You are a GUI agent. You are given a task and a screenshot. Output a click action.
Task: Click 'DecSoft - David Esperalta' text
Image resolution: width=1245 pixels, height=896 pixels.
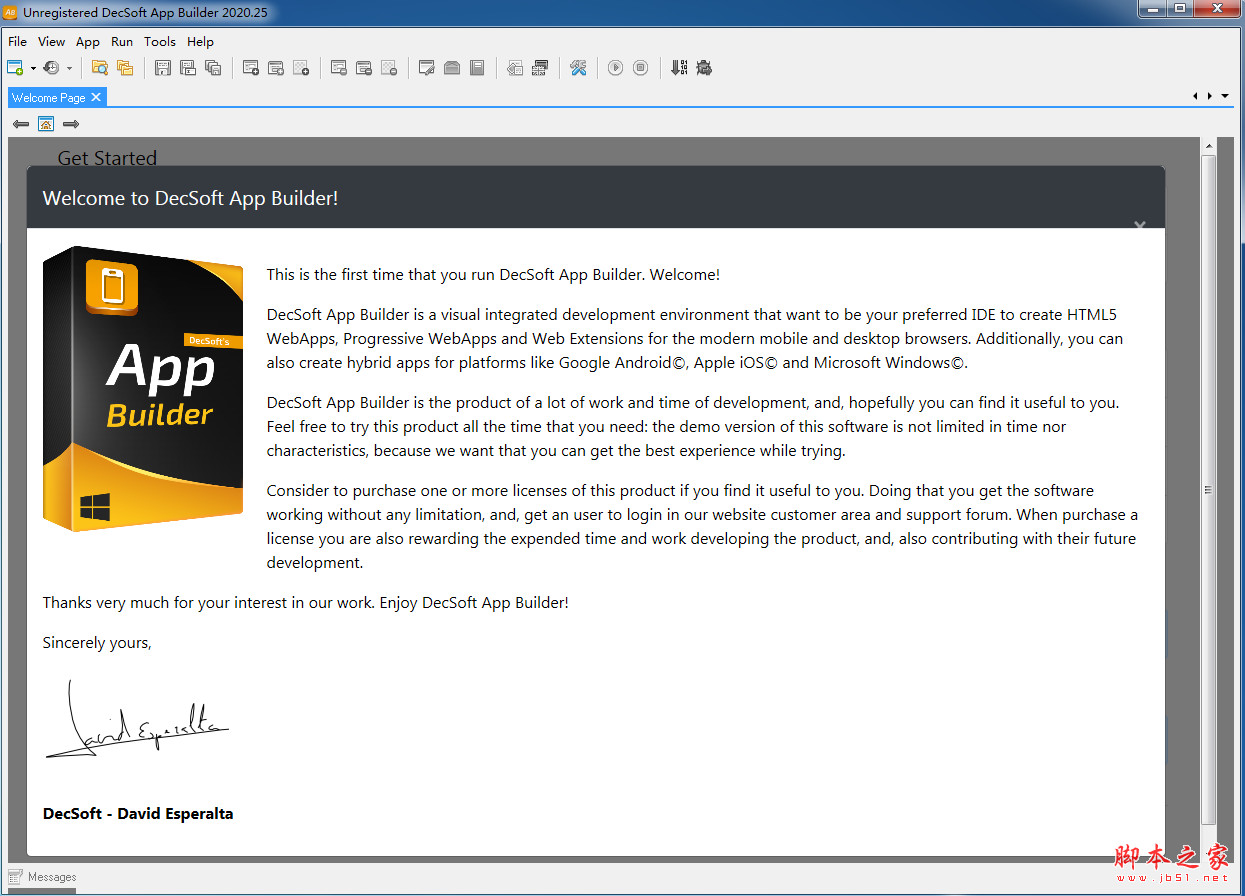pyautogui.click(x=138, y=814)
